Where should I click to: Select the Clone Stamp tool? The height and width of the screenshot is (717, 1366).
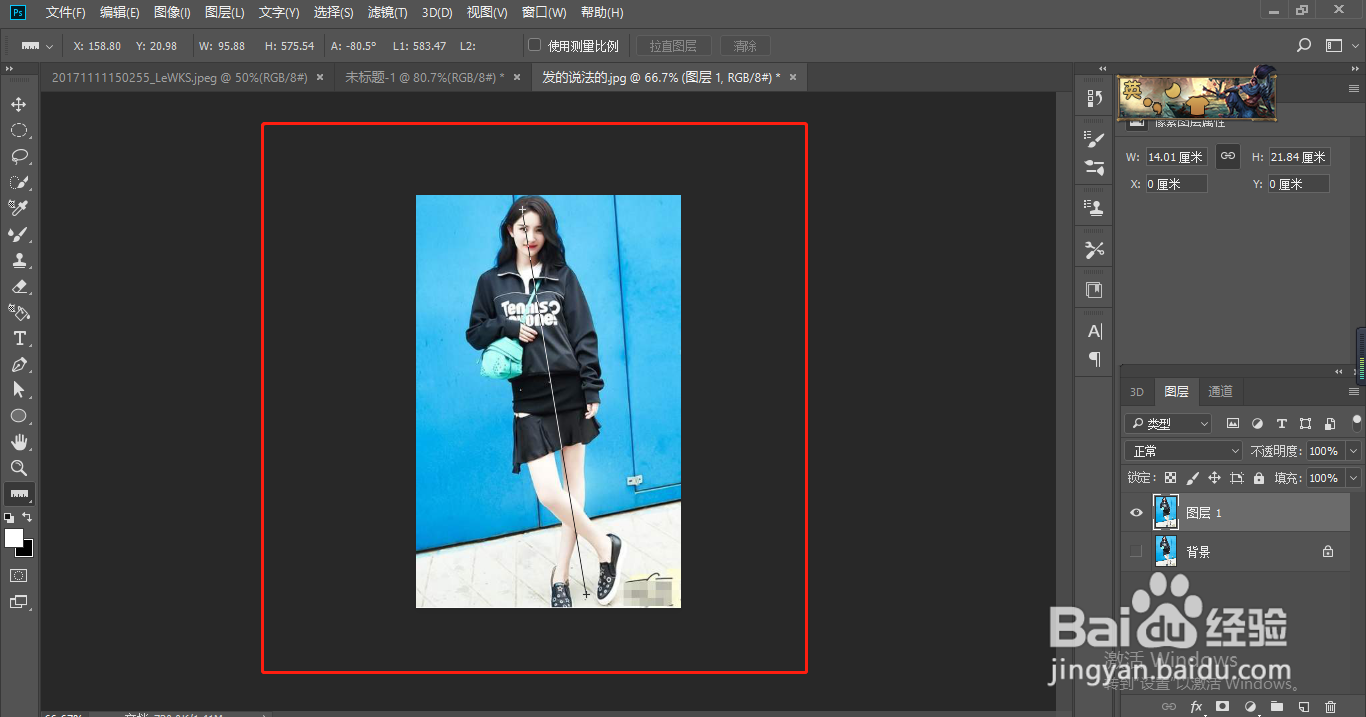[19, 260]
